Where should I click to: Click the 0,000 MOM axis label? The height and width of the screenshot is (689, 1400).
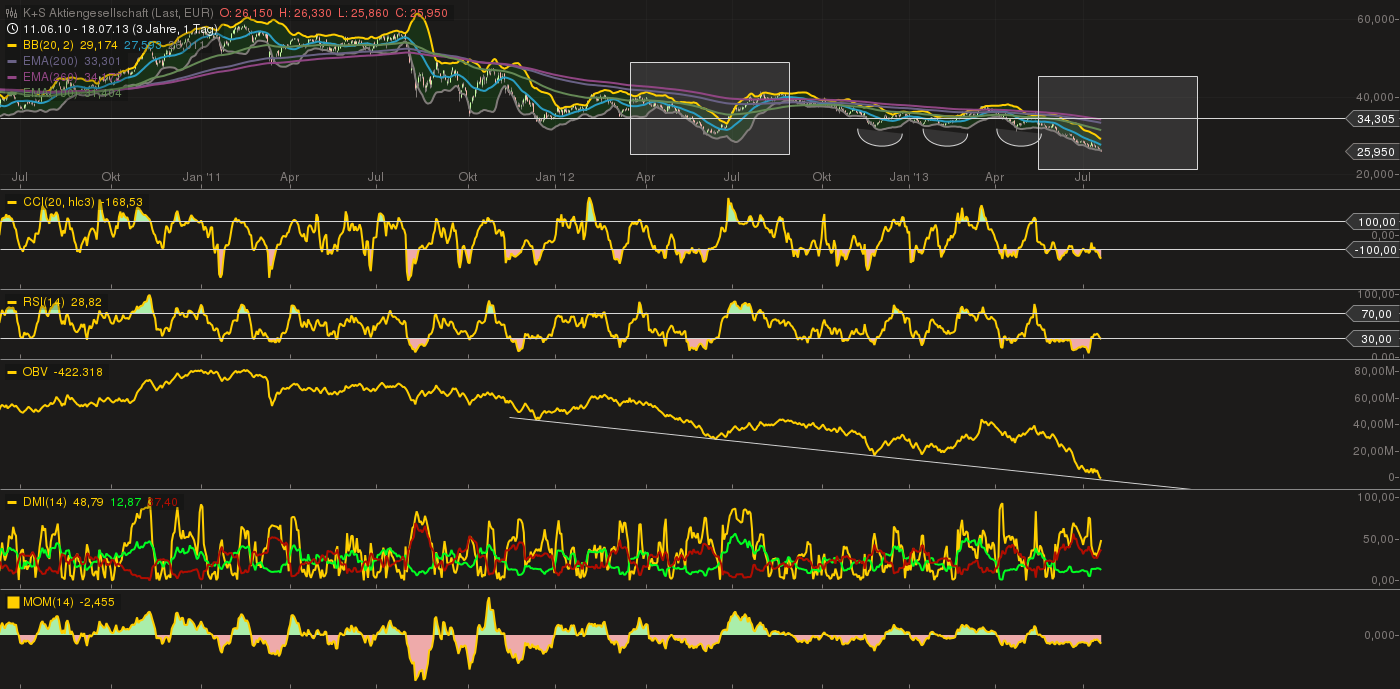click(1380, 635)
